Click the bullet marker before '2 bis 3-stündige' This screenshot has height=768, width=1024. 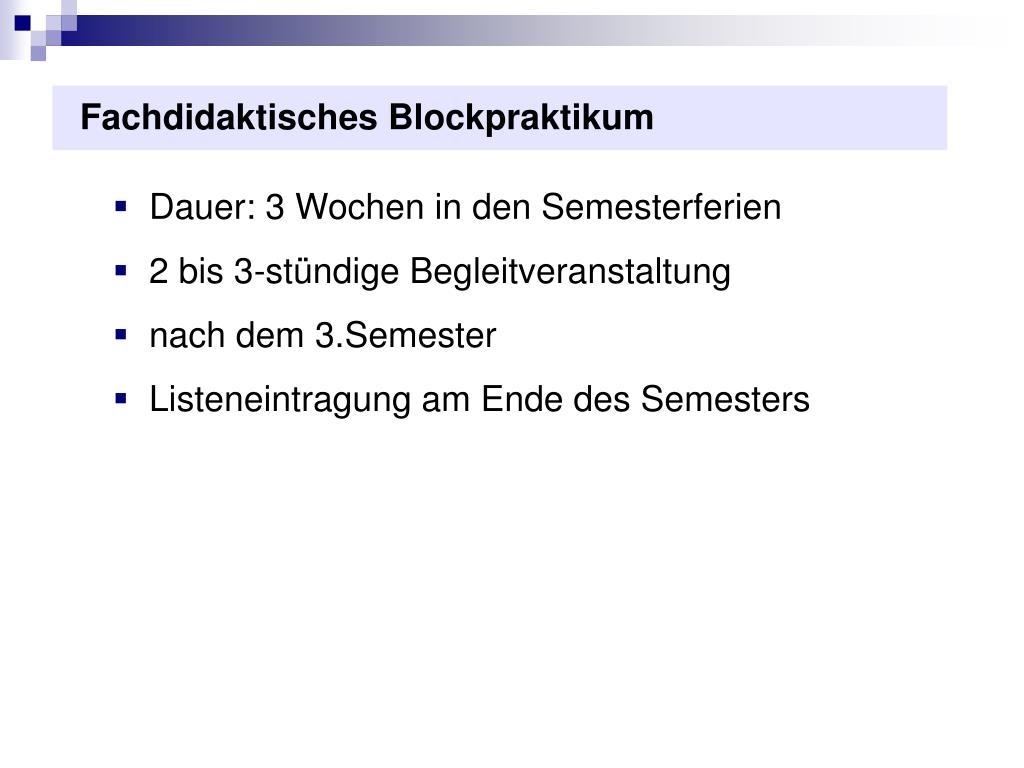(121, 270)
